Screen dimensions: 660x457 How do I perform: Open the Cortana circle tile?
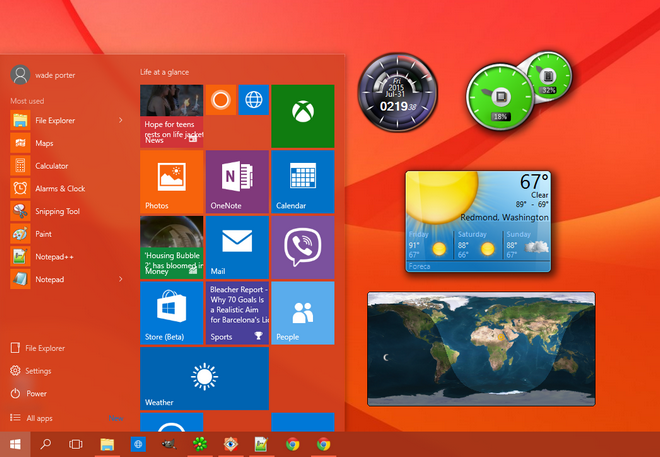coord(221,100)
